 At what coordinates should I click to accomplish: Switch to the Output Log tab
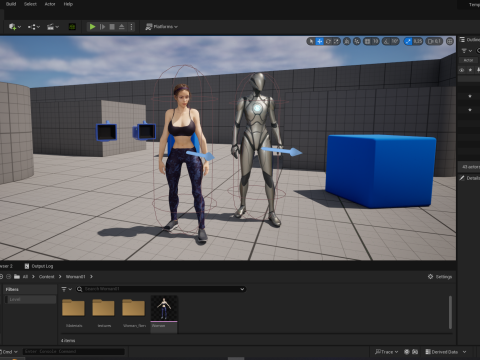click(39, 266)
